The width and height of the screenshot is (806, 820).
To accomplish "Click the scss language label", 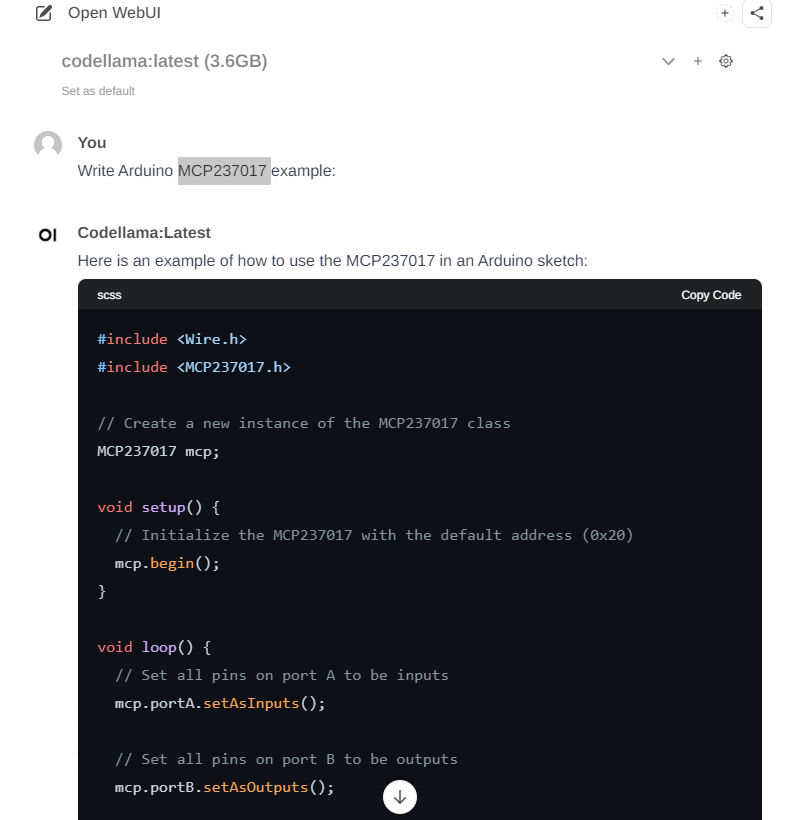I will point(109,295).
